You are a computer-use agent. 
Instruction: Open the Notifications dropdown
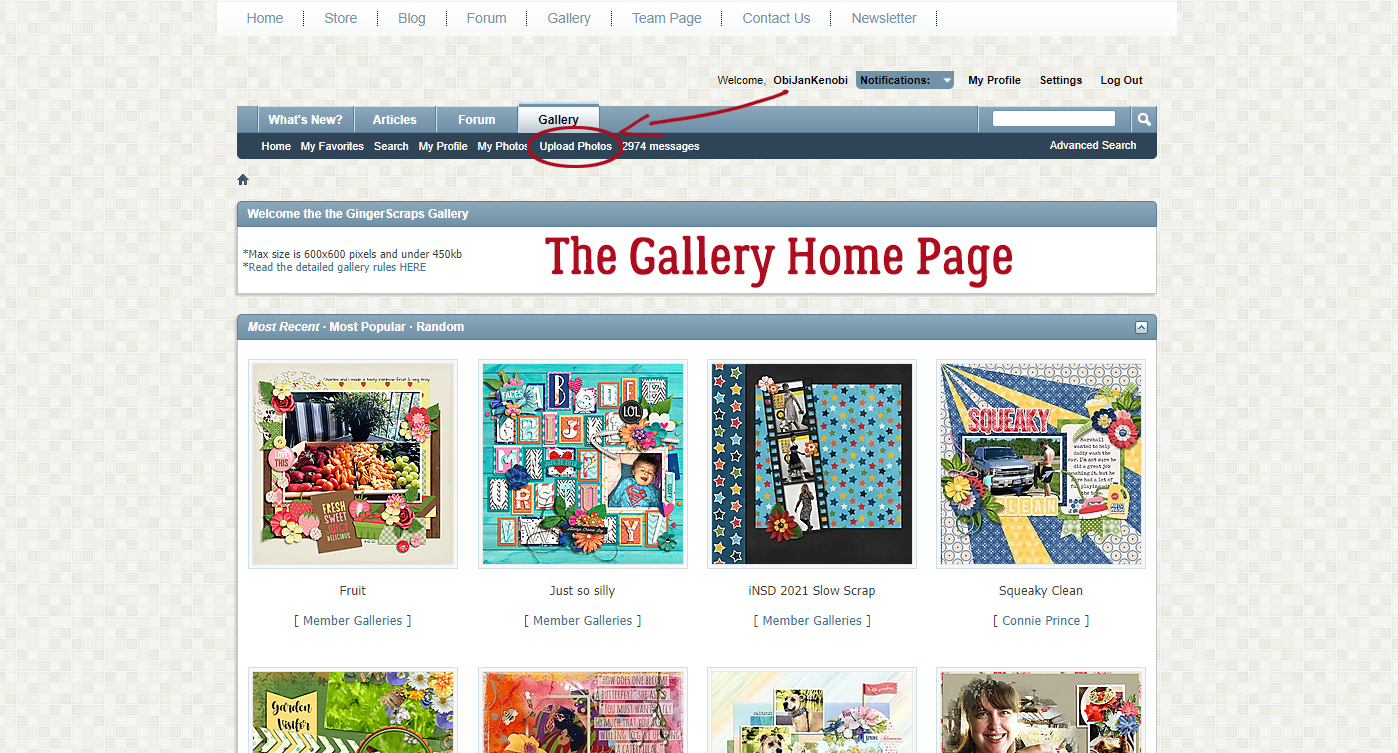[x=904, y=80]
